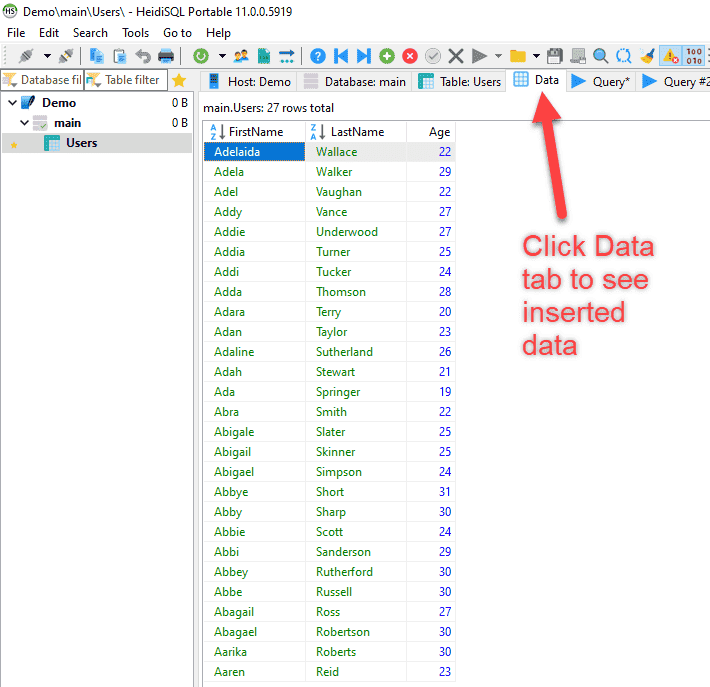Switch to the Host: Demo tab
Screen dimensions: 710x687
coord(249,82)
